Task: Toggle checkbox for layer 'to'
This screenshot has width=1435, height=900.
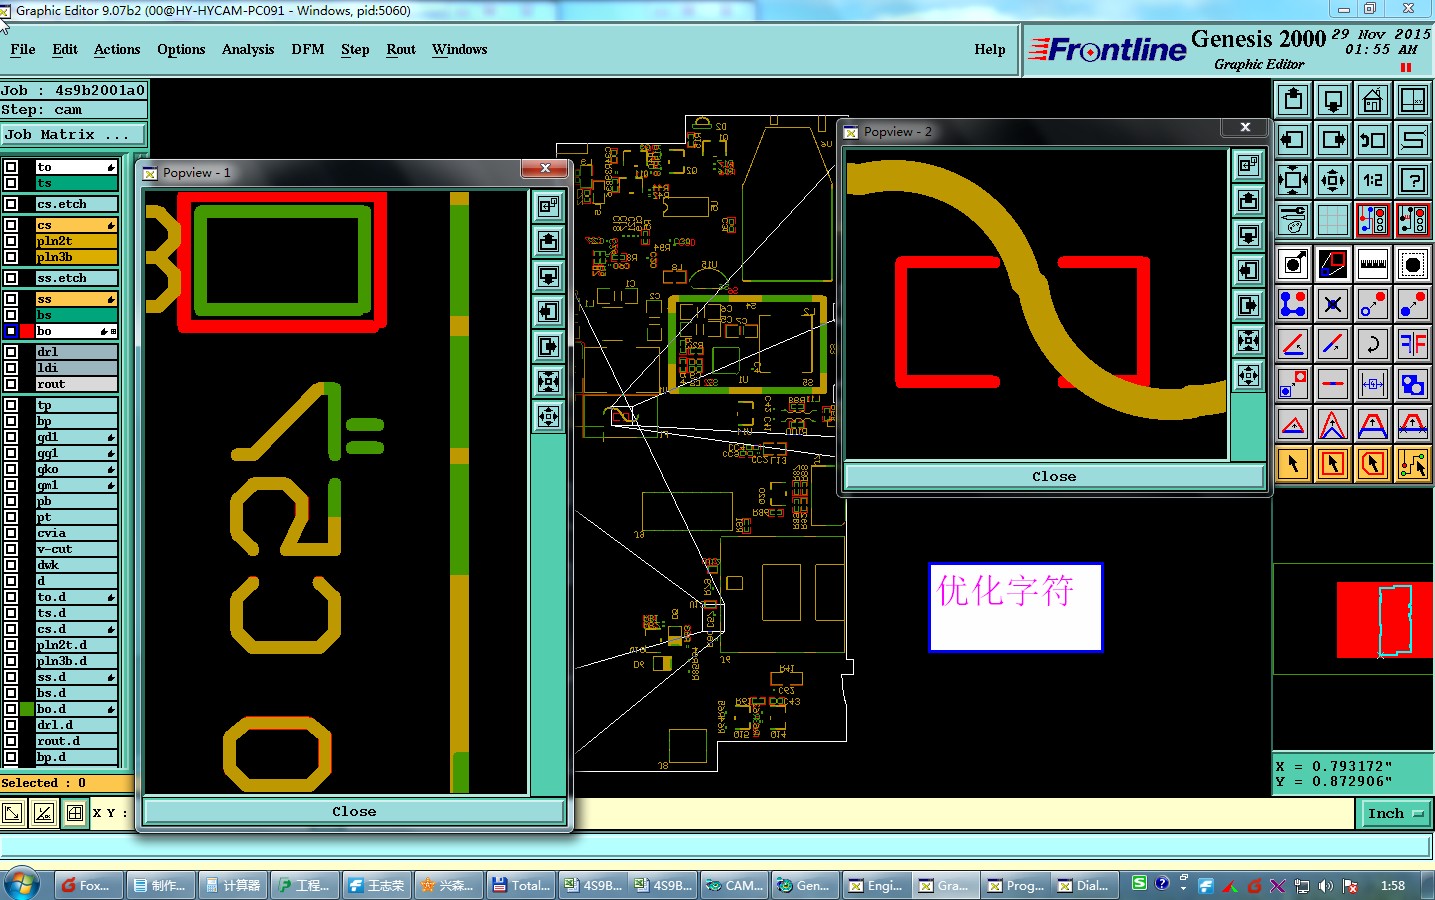Action: pos(11,167)
